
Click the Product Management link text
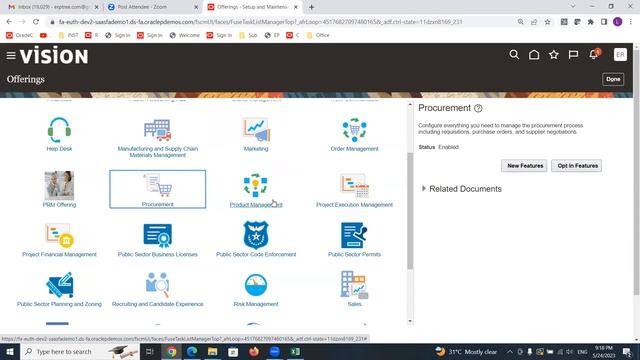click(x=256, y=205)
